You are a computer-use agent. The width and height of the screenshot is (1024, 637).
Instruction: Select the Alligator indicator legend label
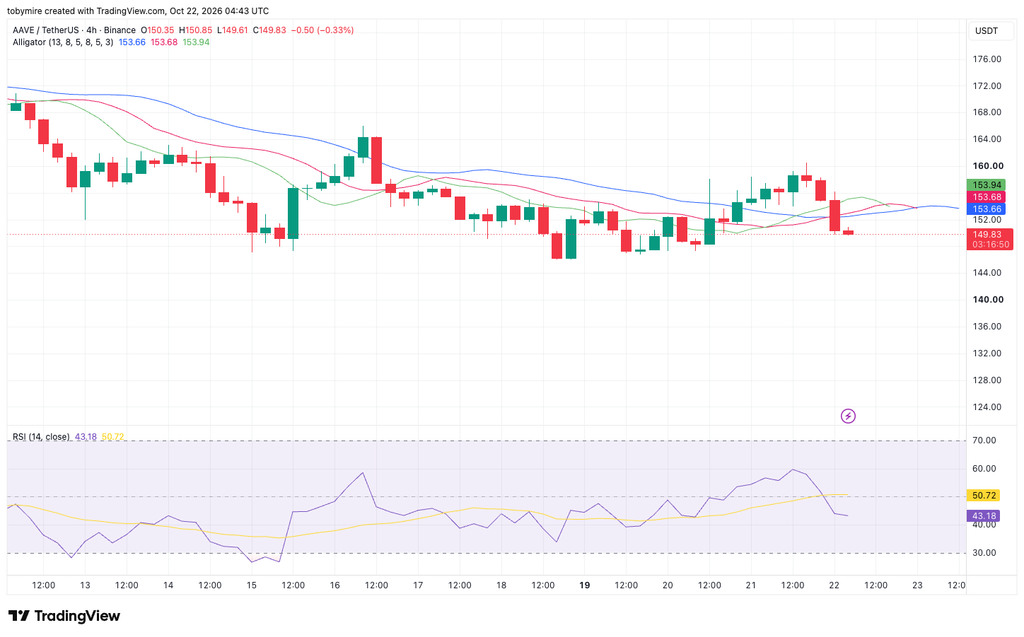[63, 42]
